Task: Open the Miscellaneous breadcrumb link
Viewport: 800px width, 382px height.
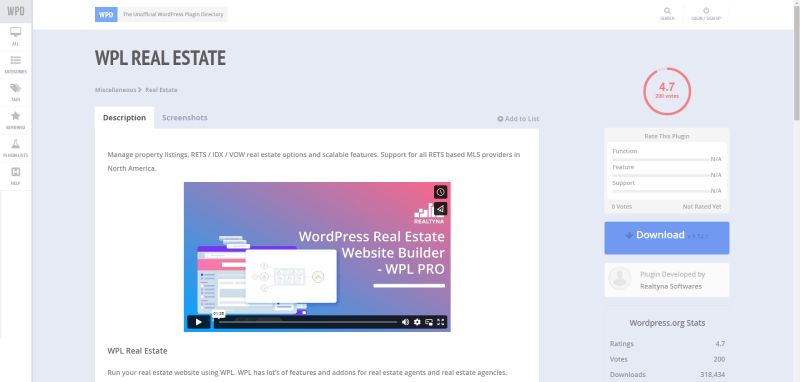Action: click(115, 90)
